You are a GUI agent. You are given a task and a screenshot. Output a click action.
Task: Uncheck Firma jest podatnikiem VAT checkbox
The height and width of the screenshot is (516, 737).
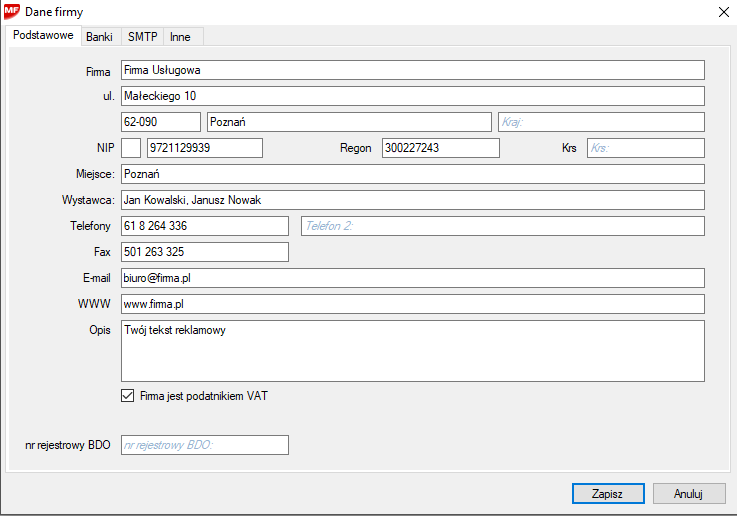click(x=127, y=396)
